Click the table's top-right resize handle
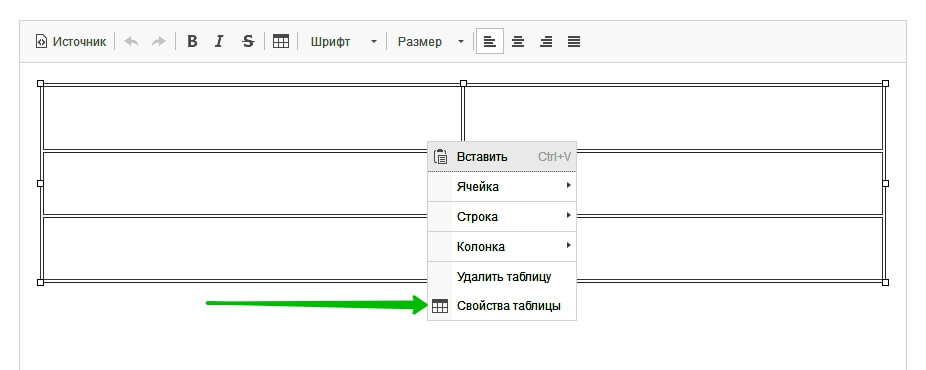The image size is (926, 370). [x=885, y=84]
